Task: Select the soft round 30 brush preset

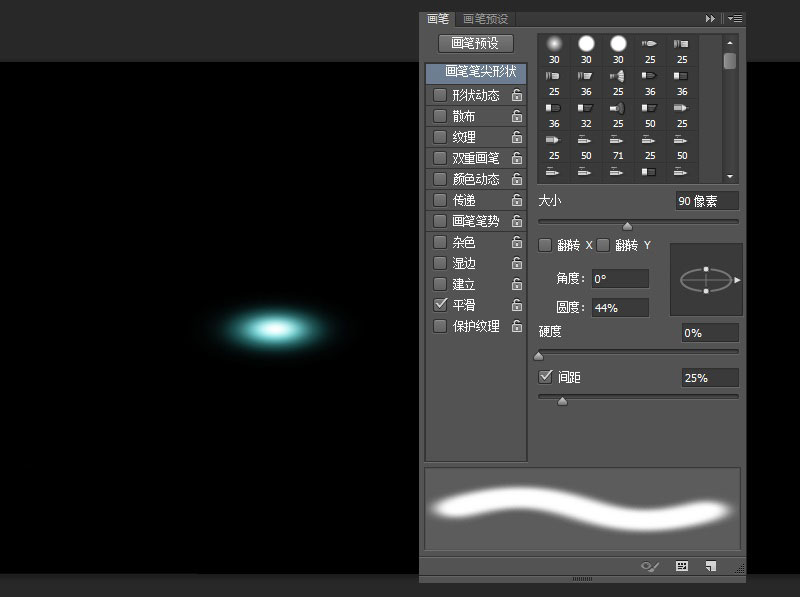Action: point(554,49)
